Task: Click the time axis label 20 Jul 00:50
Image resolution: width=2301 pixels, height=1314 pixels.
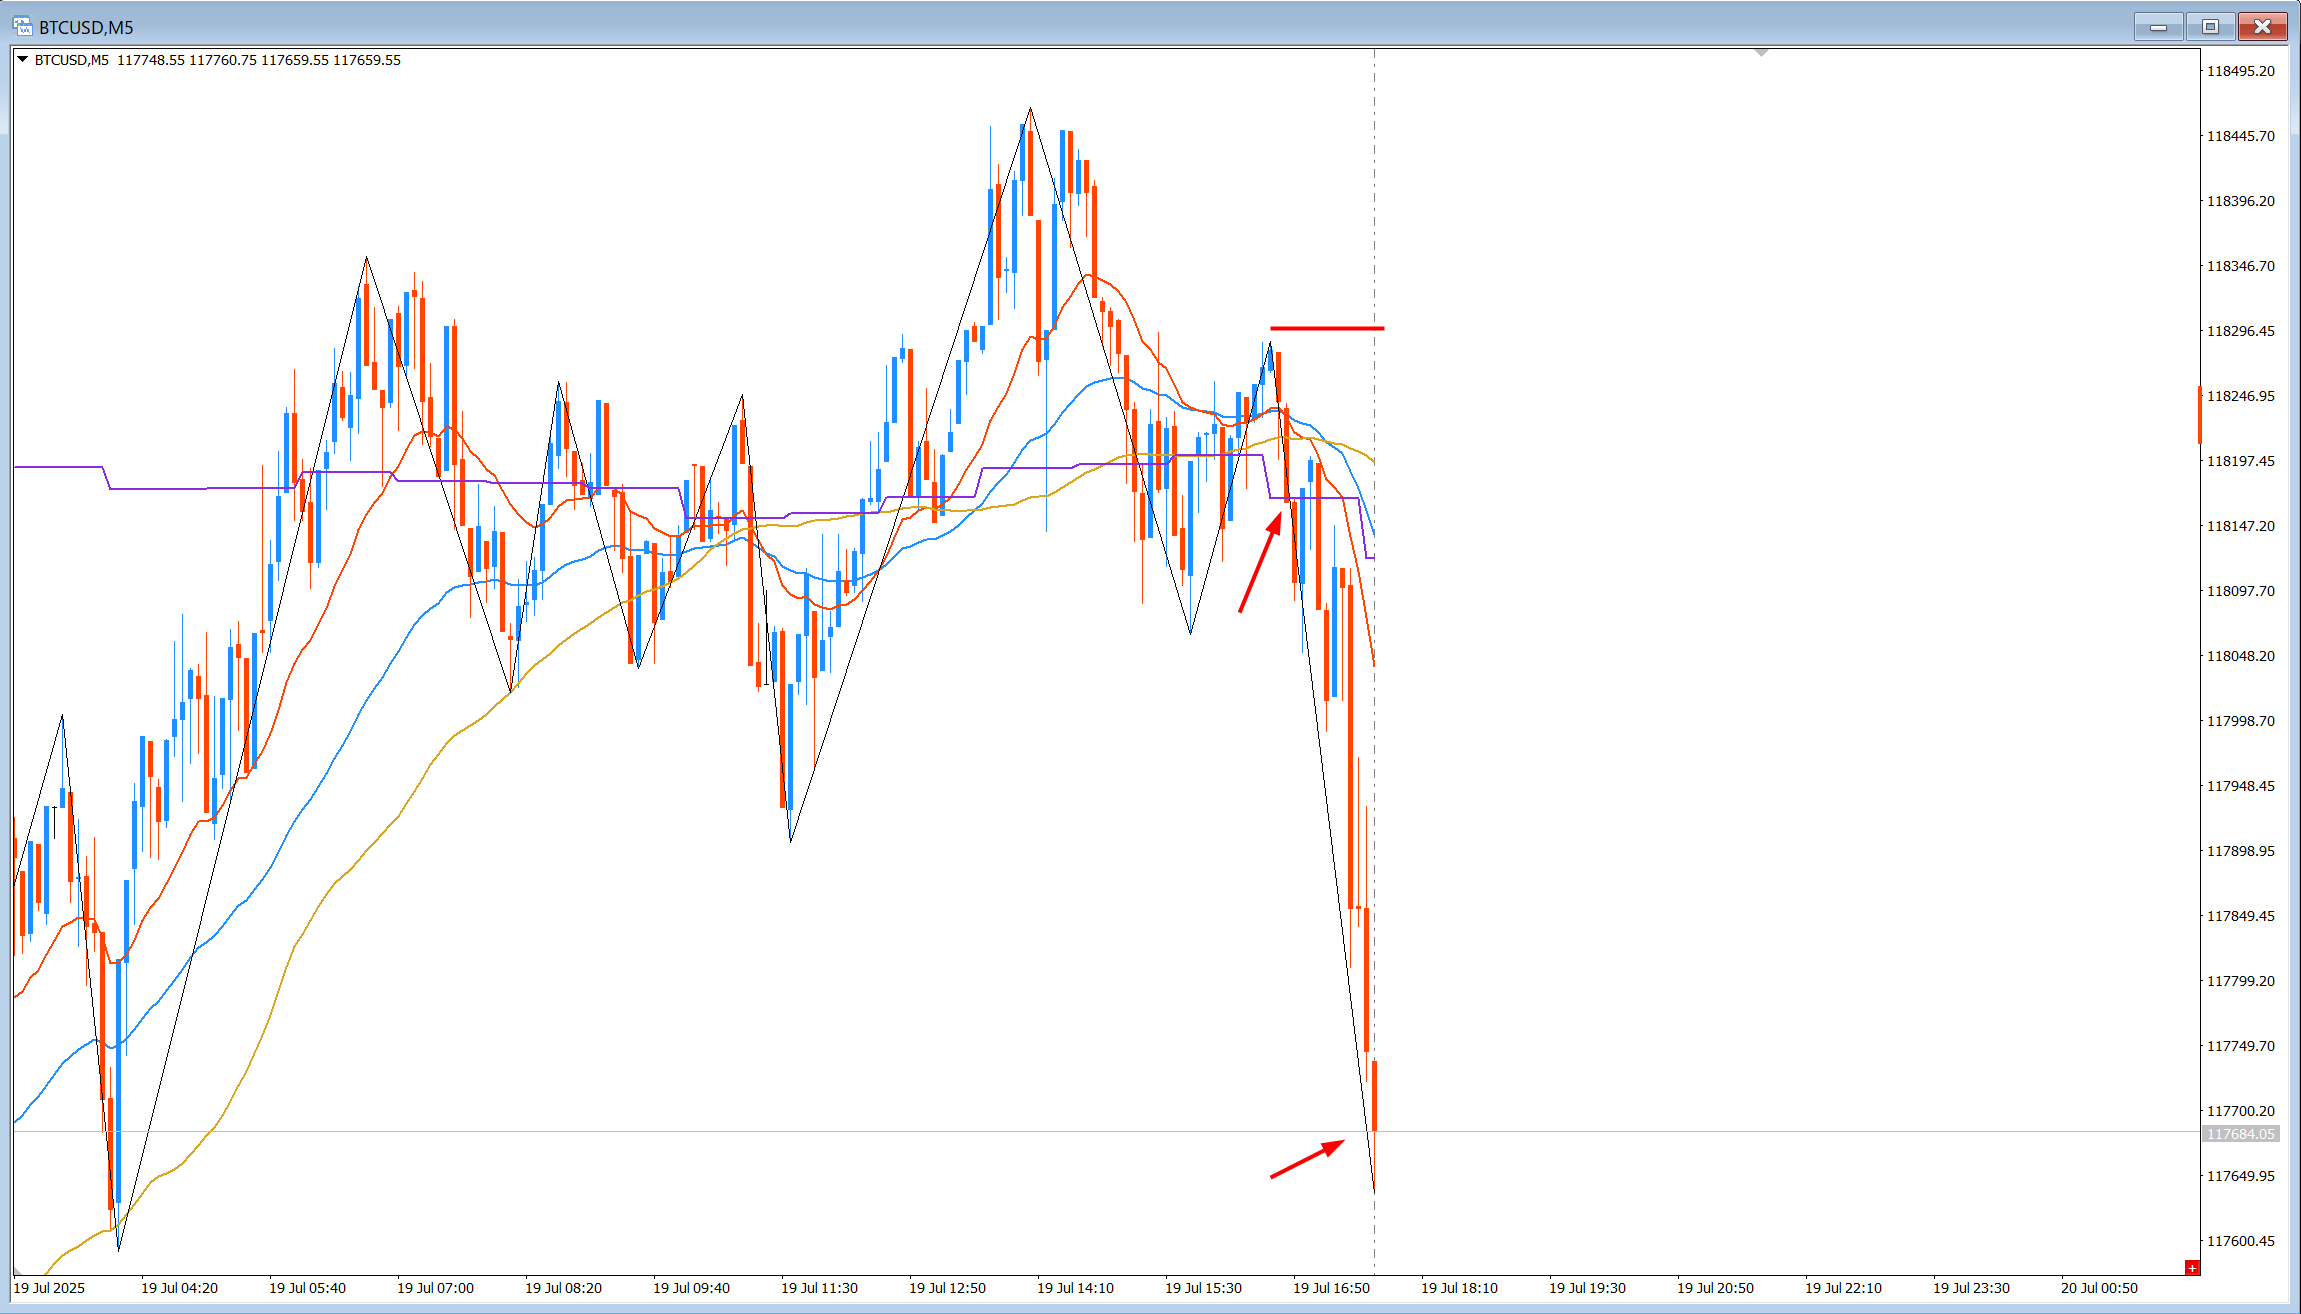Action: click(2099, 1288)
